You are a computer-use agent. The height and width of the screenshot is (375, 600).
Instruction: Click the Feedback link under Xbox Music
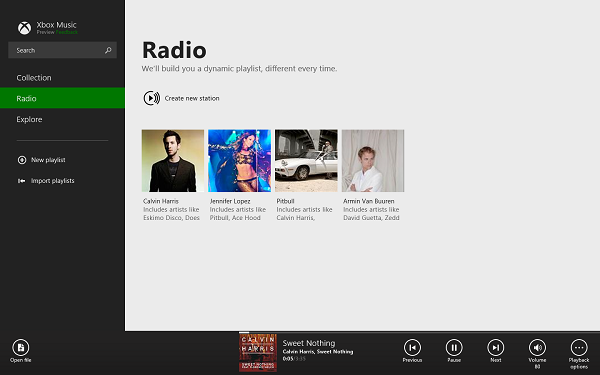[67, 33]
